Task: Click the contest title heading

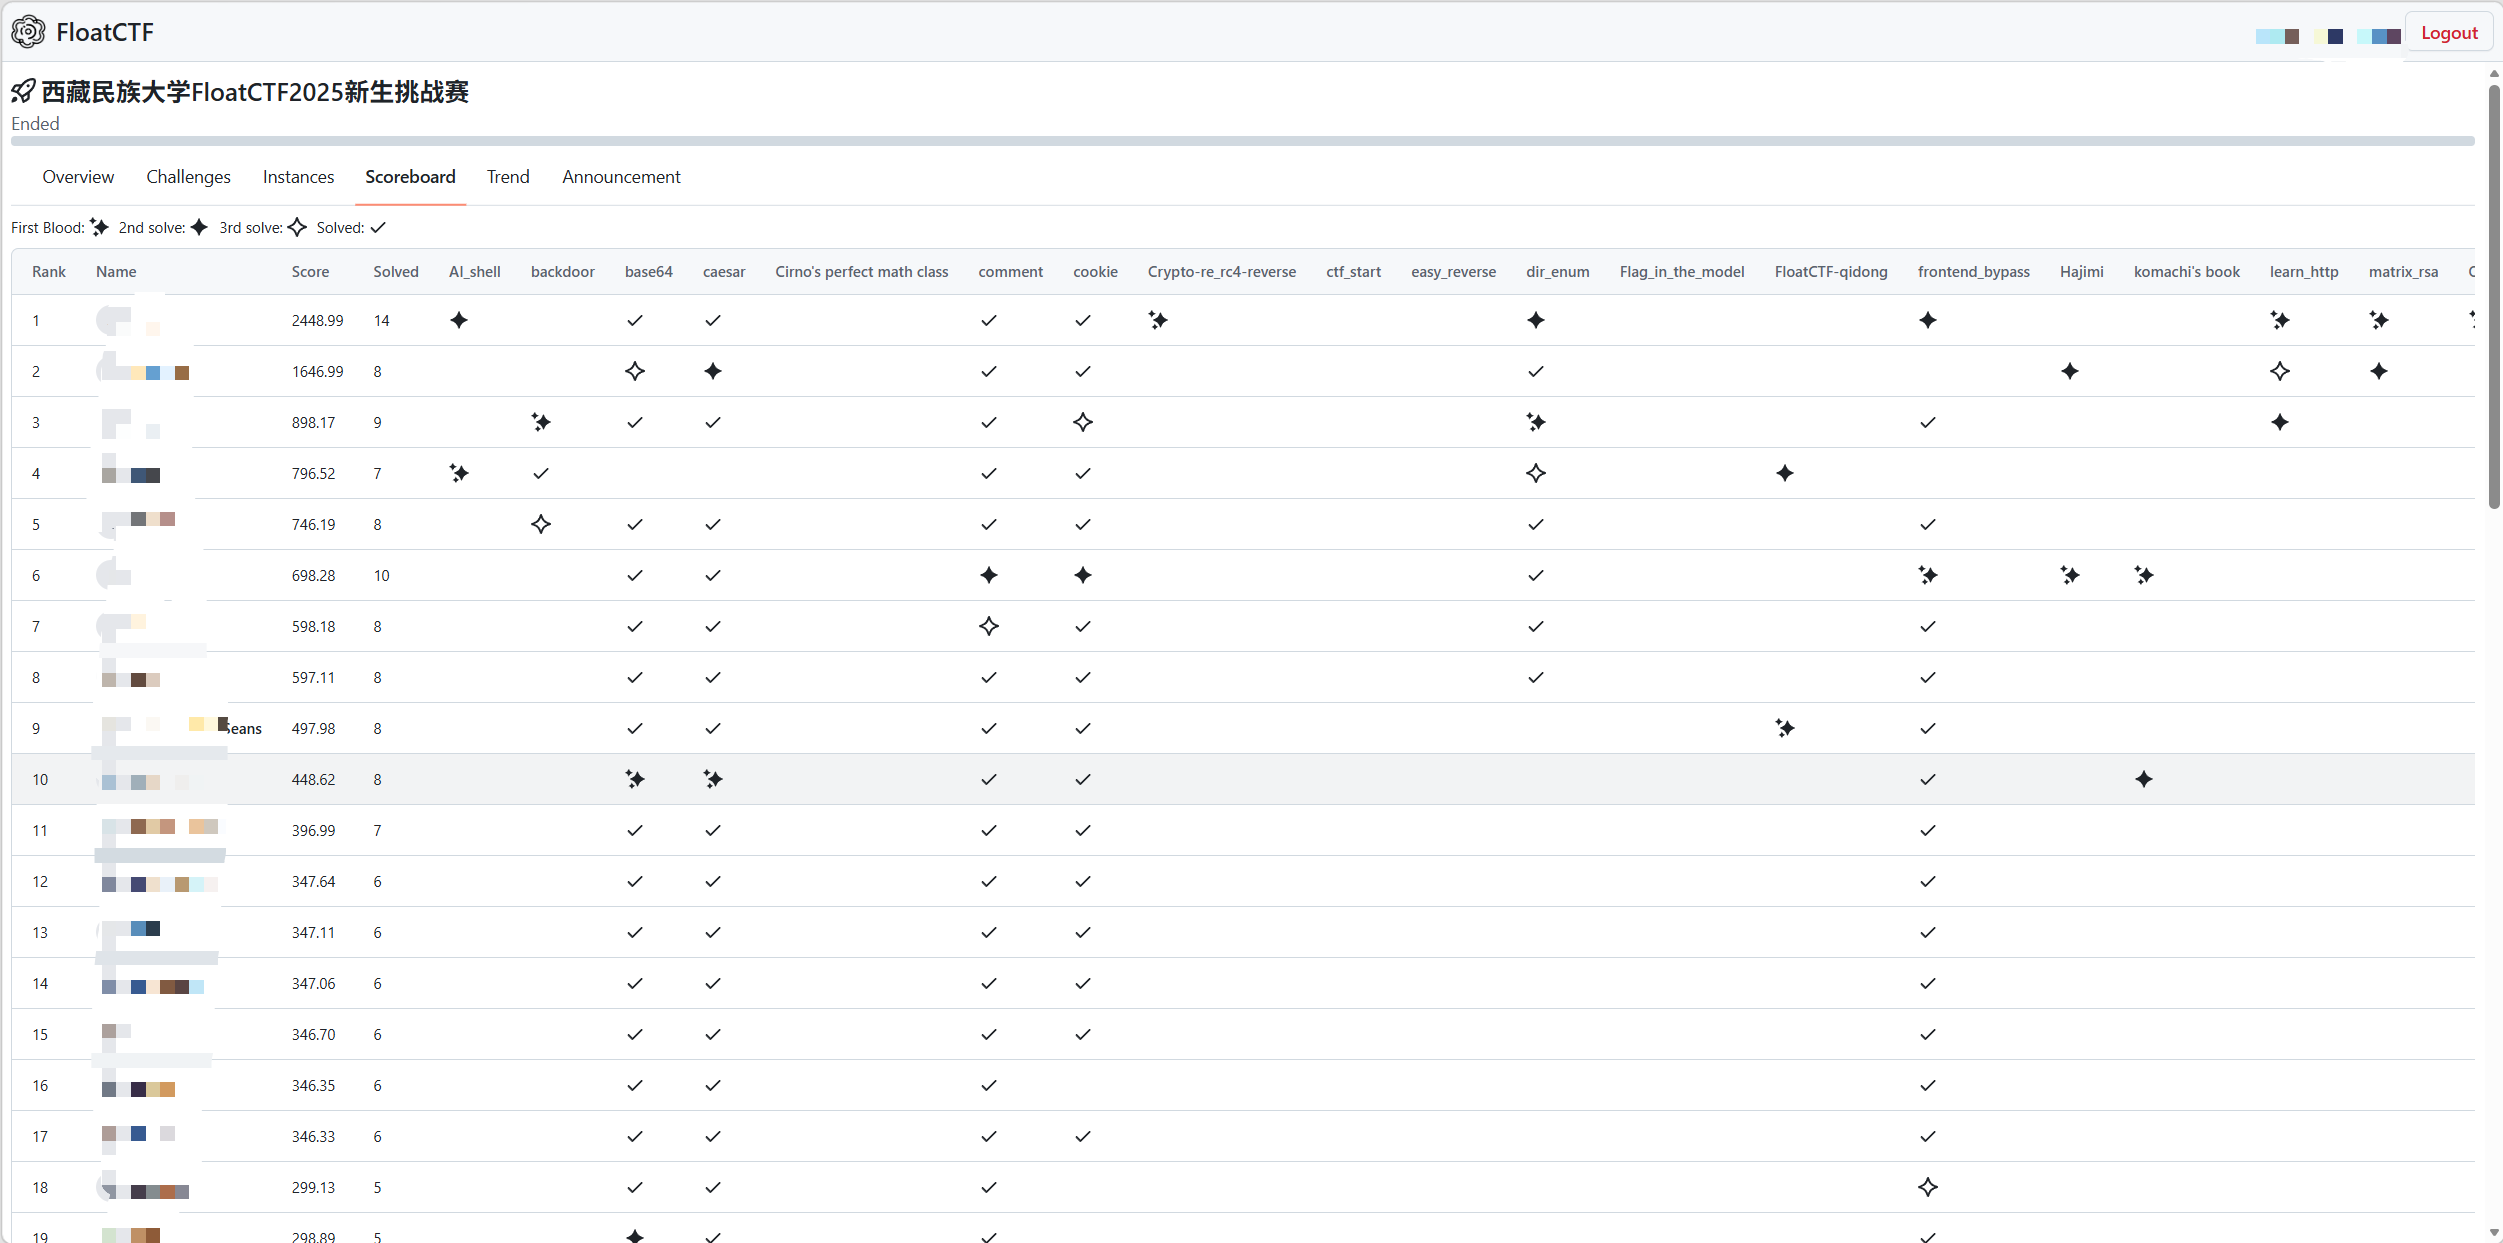Action: click(255, 92)
